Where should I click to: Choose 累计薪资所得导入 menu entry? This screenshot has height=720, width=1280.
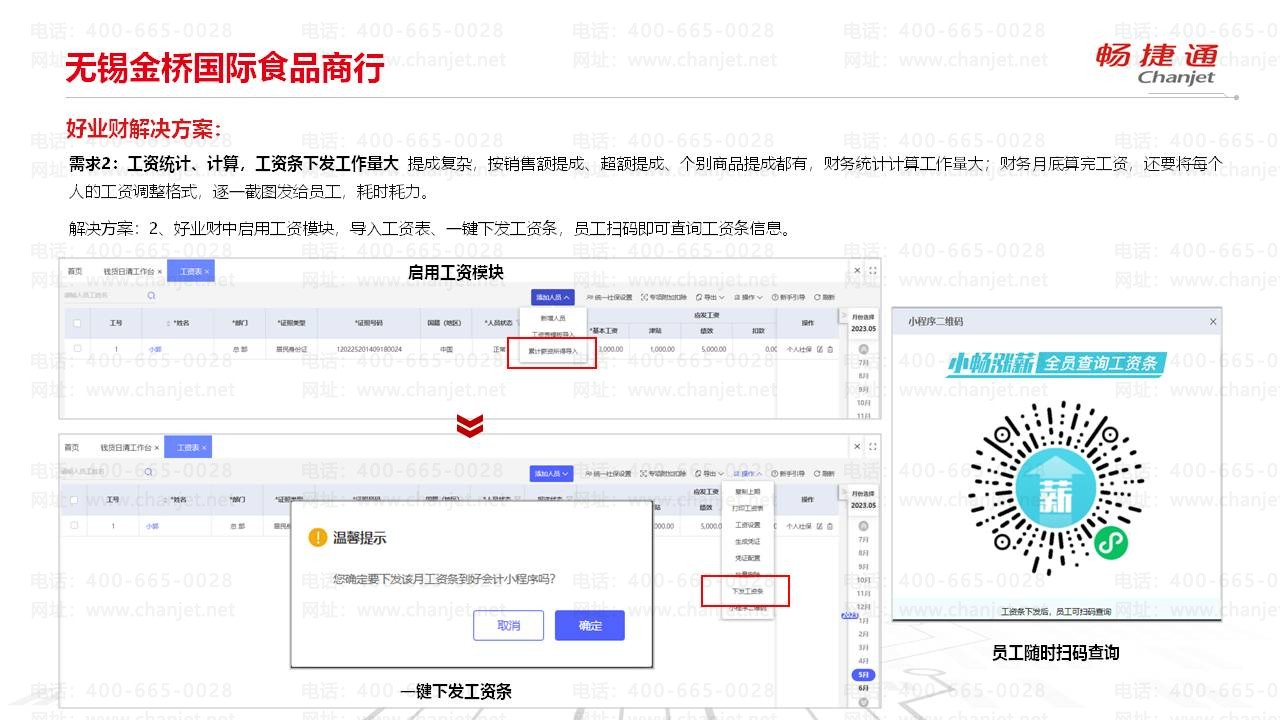click(553, 351)
